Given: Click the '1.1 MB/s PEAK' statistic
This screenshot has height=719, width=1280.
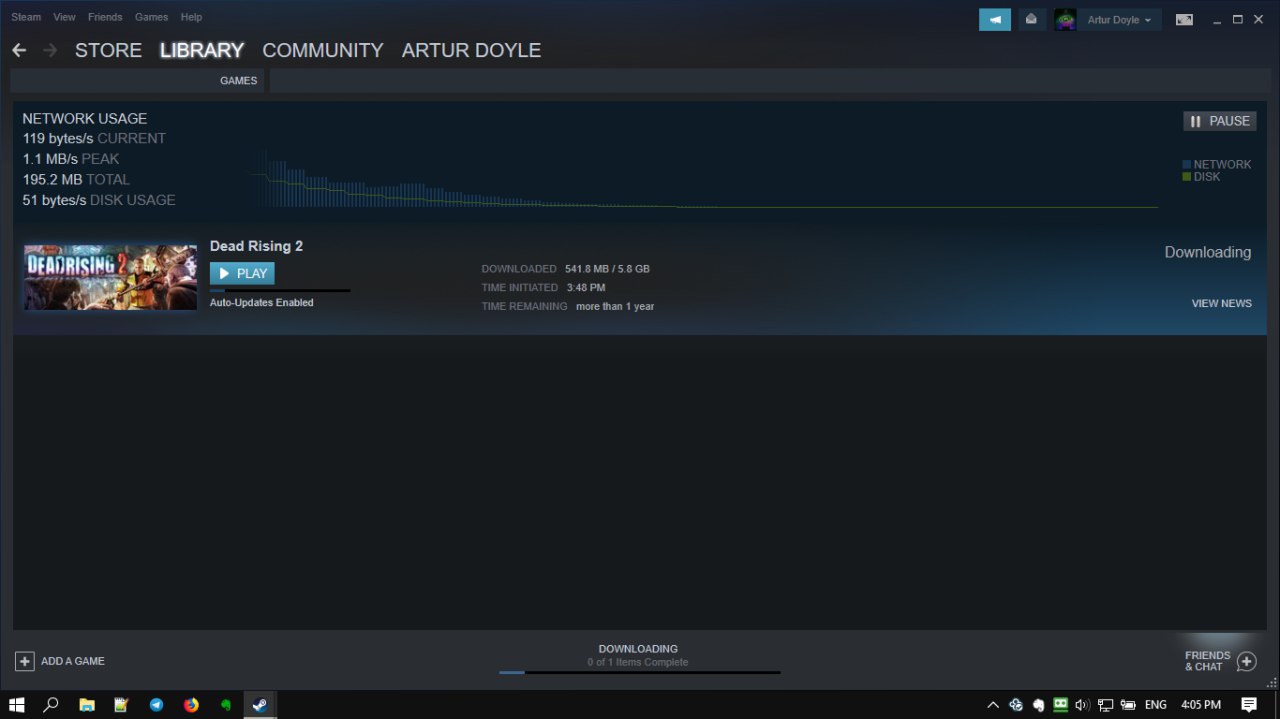Looking at the screenshot, I should (71, 159).
